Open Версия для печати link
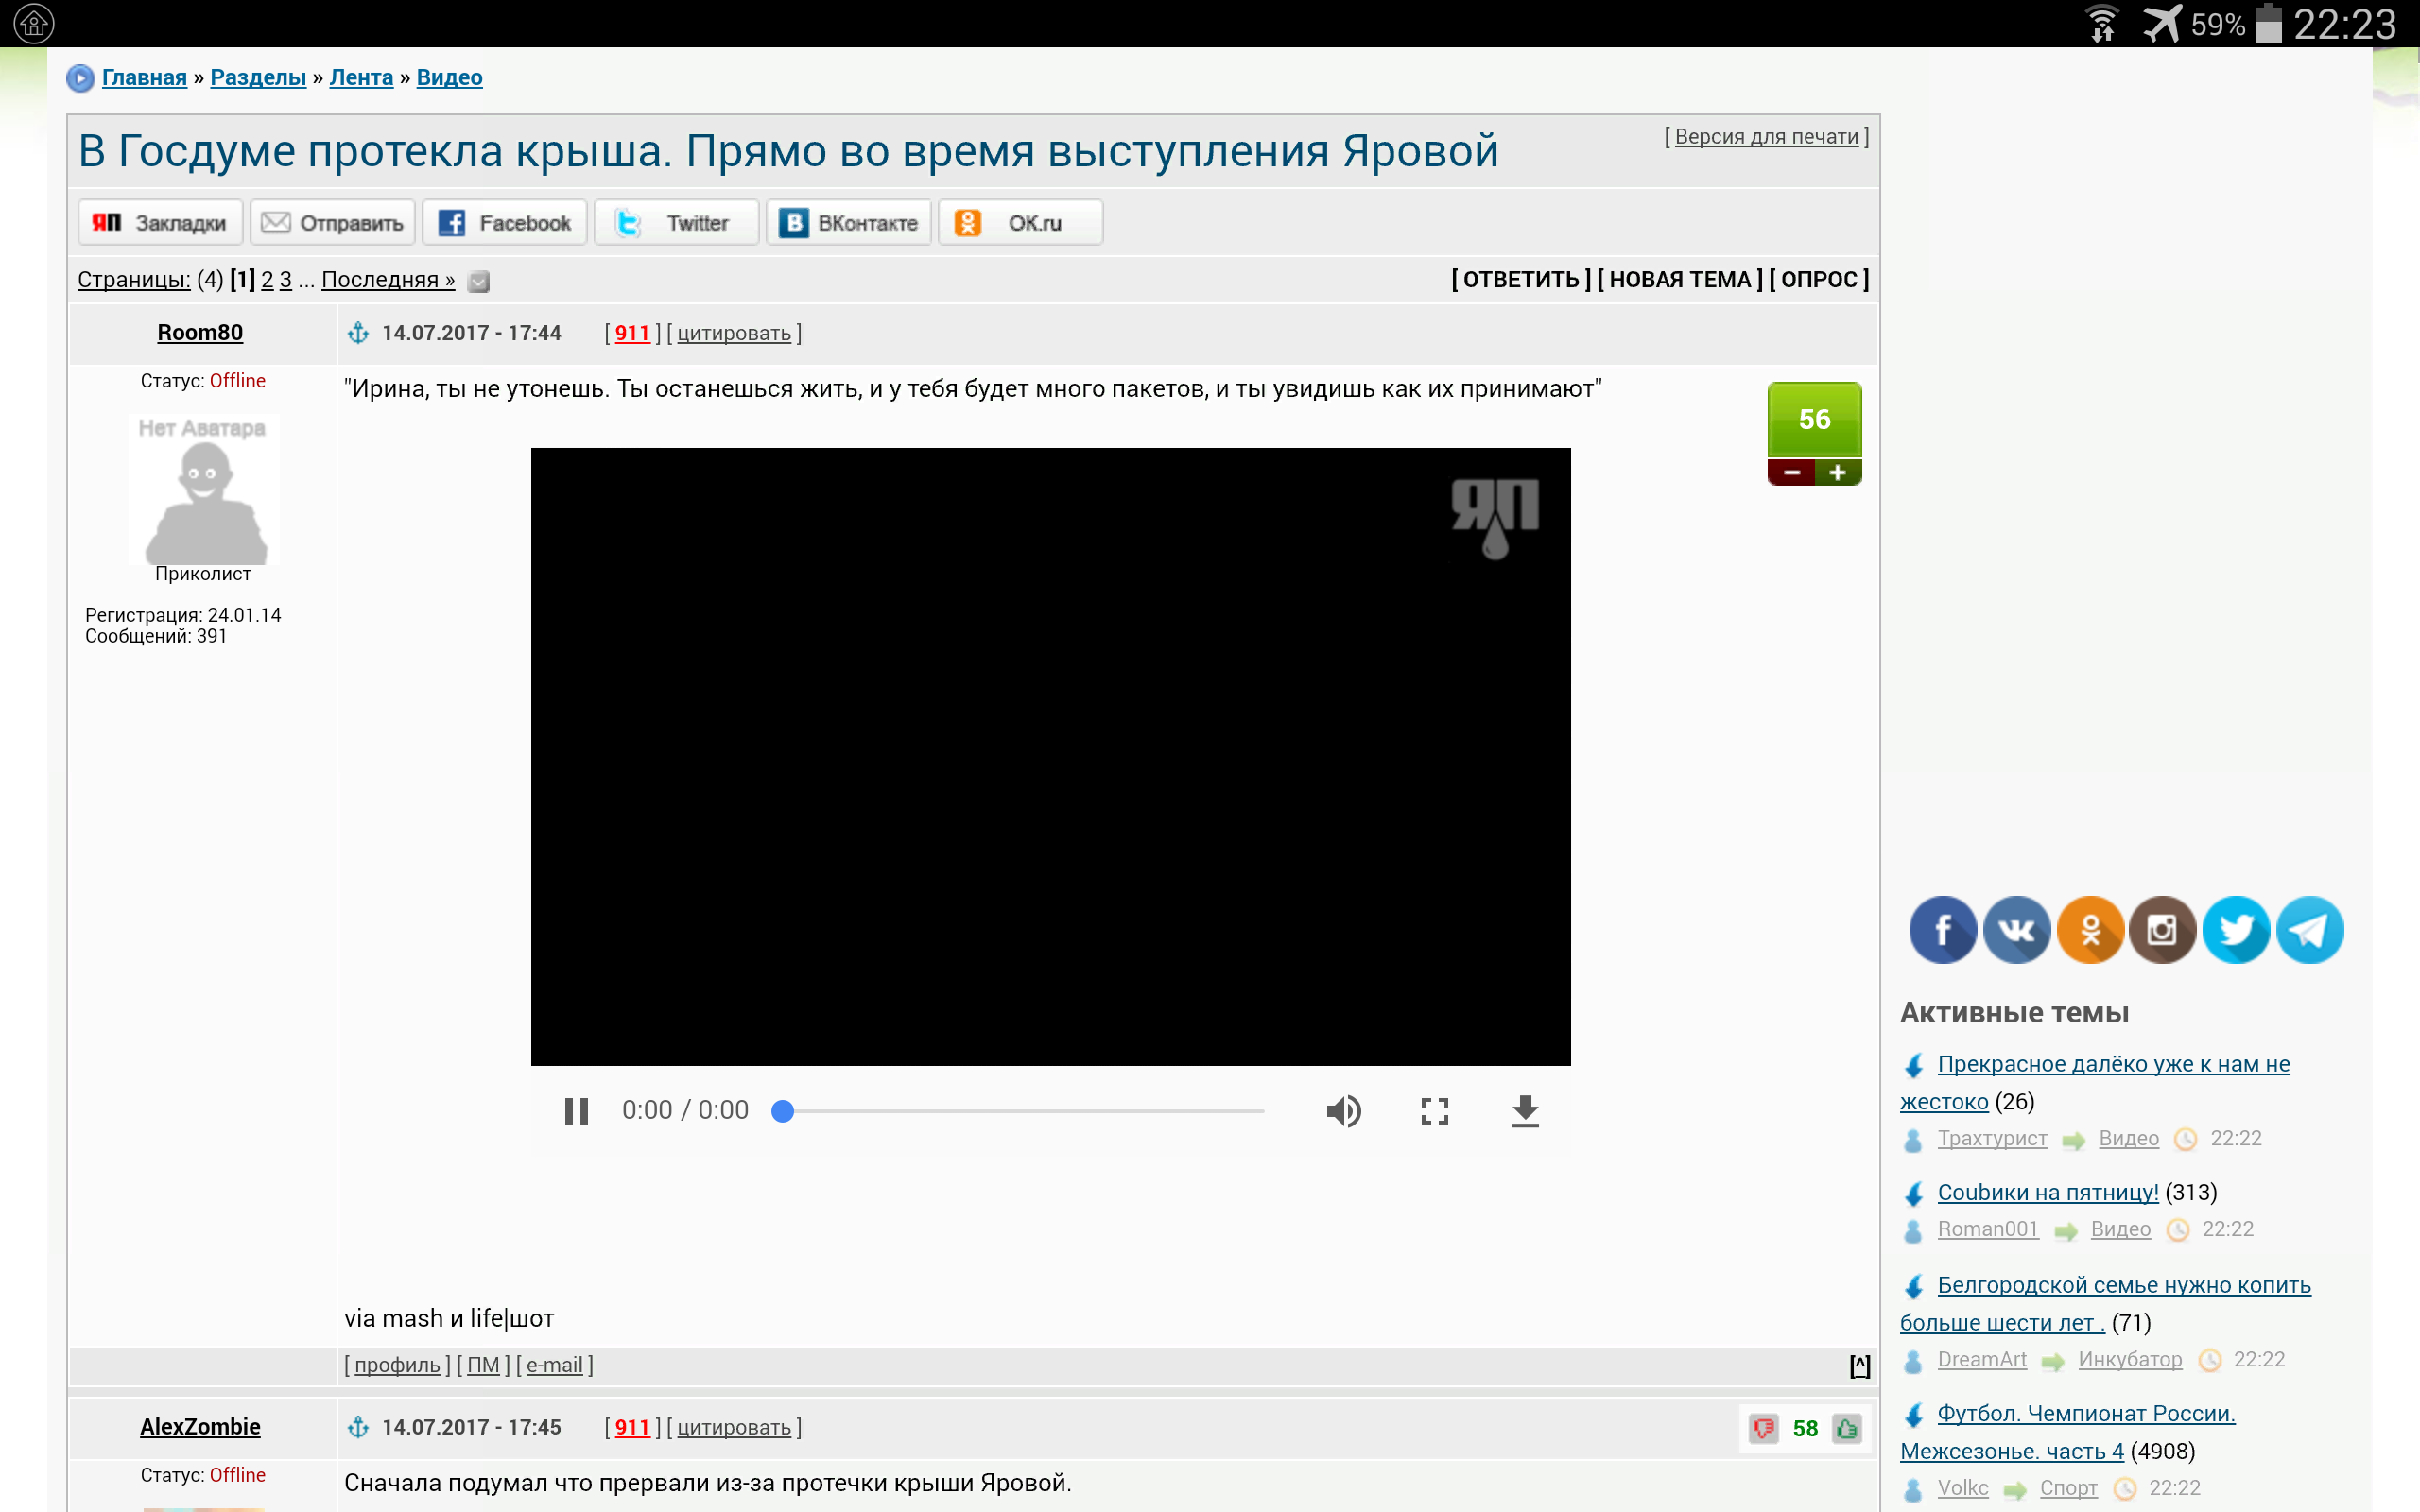 click(x=1766, y=136)
